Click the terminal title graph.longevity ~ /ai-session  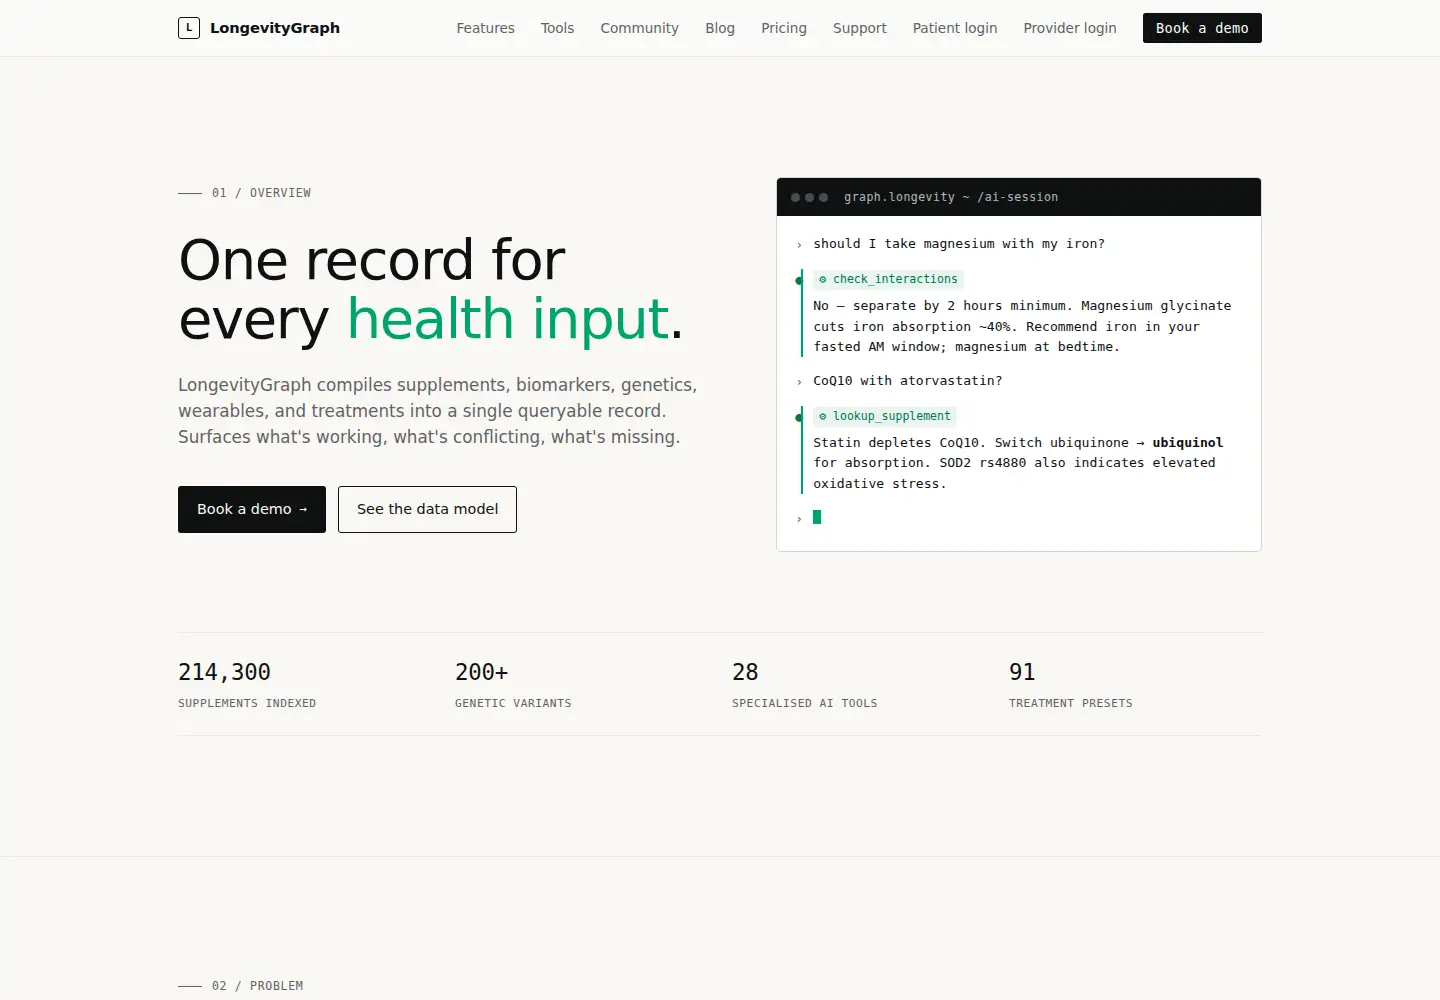pyautogui.click(x=951, y=197)
